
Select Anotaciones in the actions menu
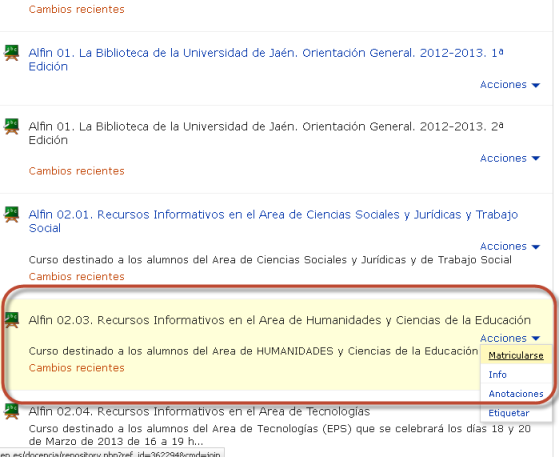tap(516, 394)
